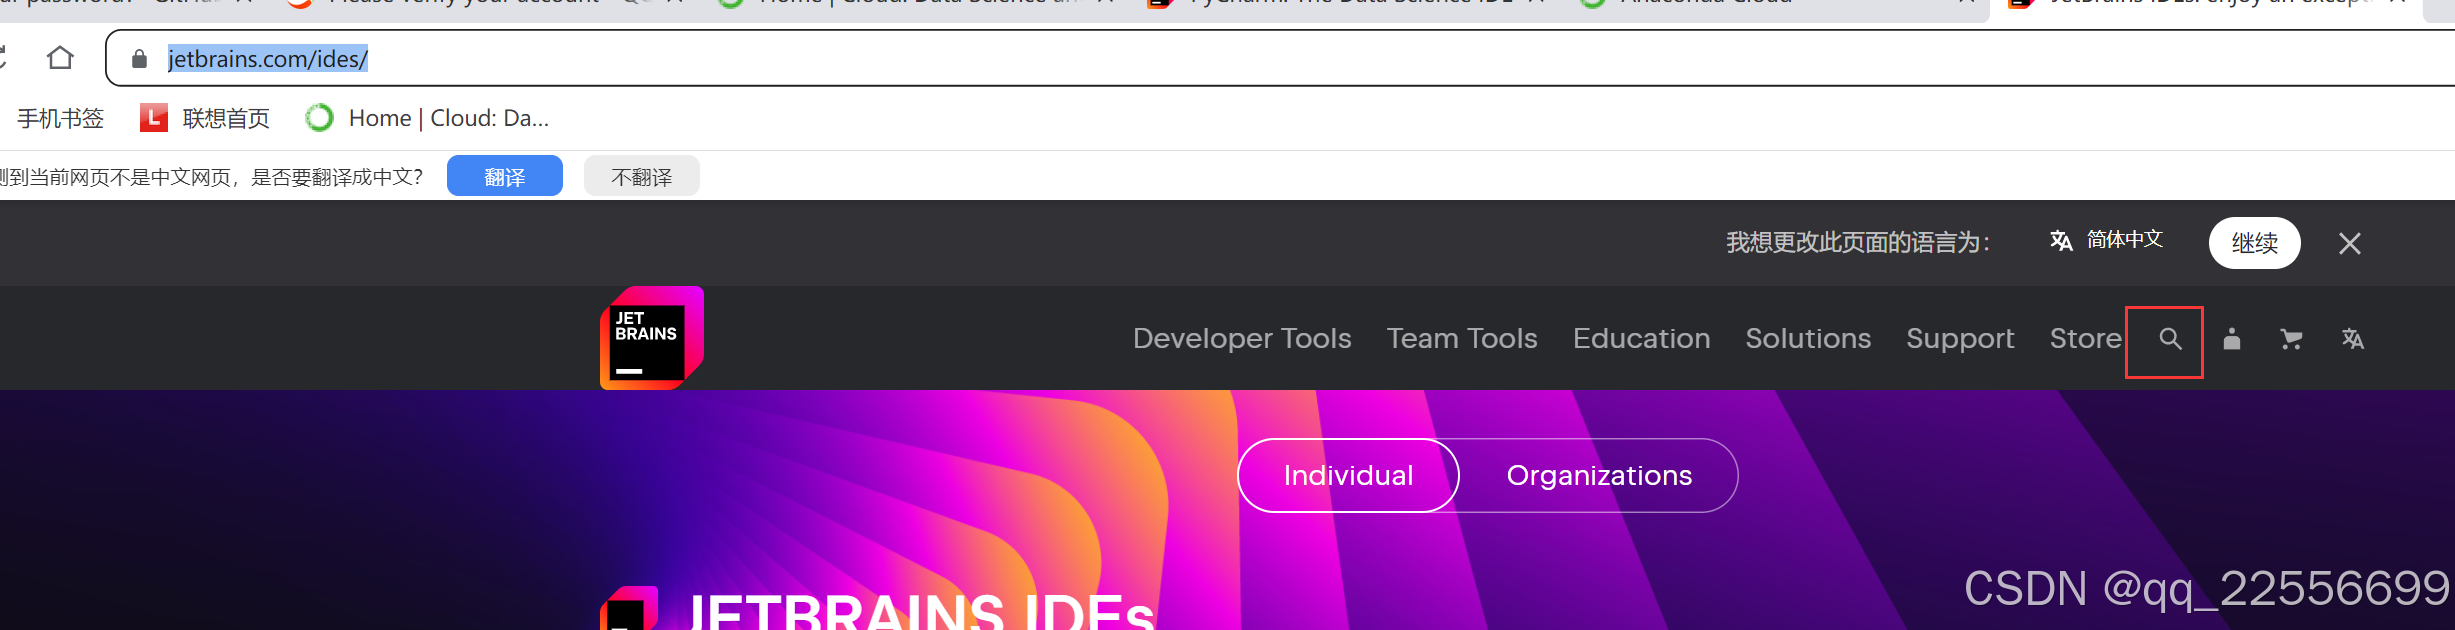Open the Education menu
The height and width of the screenshot is (630, 2455).
click(1641, 339)
